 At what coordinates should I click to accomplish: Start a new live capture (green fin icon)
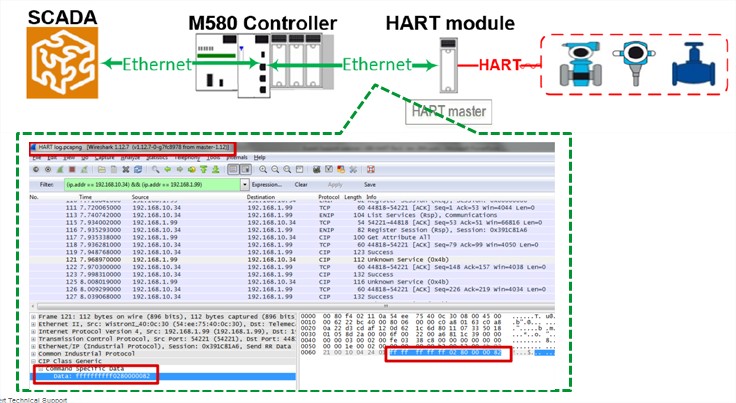click(x=60, y=169)
